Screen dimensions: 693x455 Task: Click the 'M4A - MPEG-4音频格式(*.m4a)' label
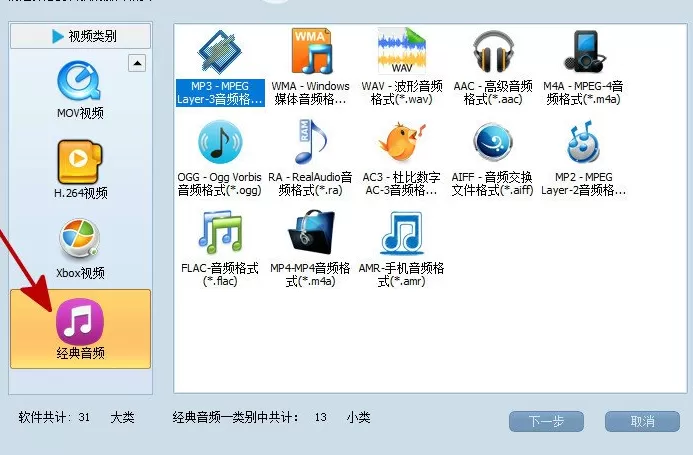583,93
